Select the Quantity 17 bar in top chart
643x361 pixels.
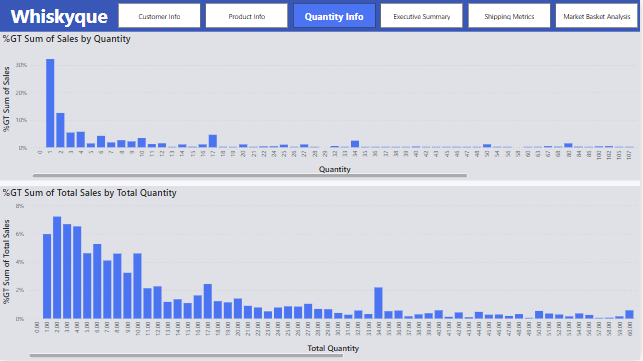coord(212,141)
